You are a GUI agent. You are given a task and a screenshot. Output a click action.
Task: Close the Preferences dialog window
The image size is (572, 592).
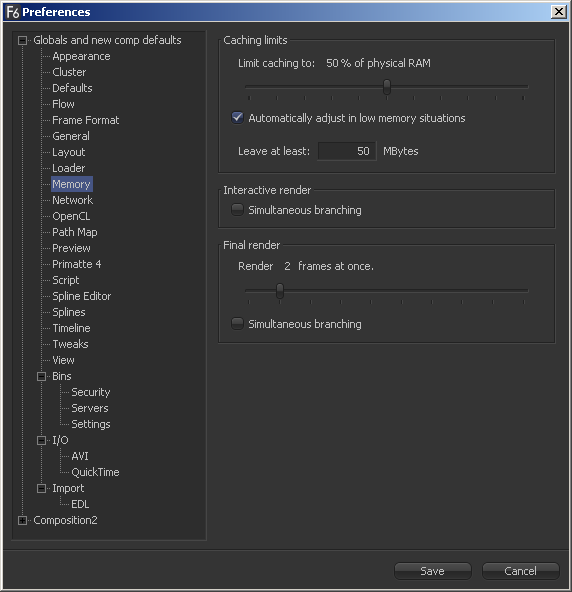coord(559,12)
